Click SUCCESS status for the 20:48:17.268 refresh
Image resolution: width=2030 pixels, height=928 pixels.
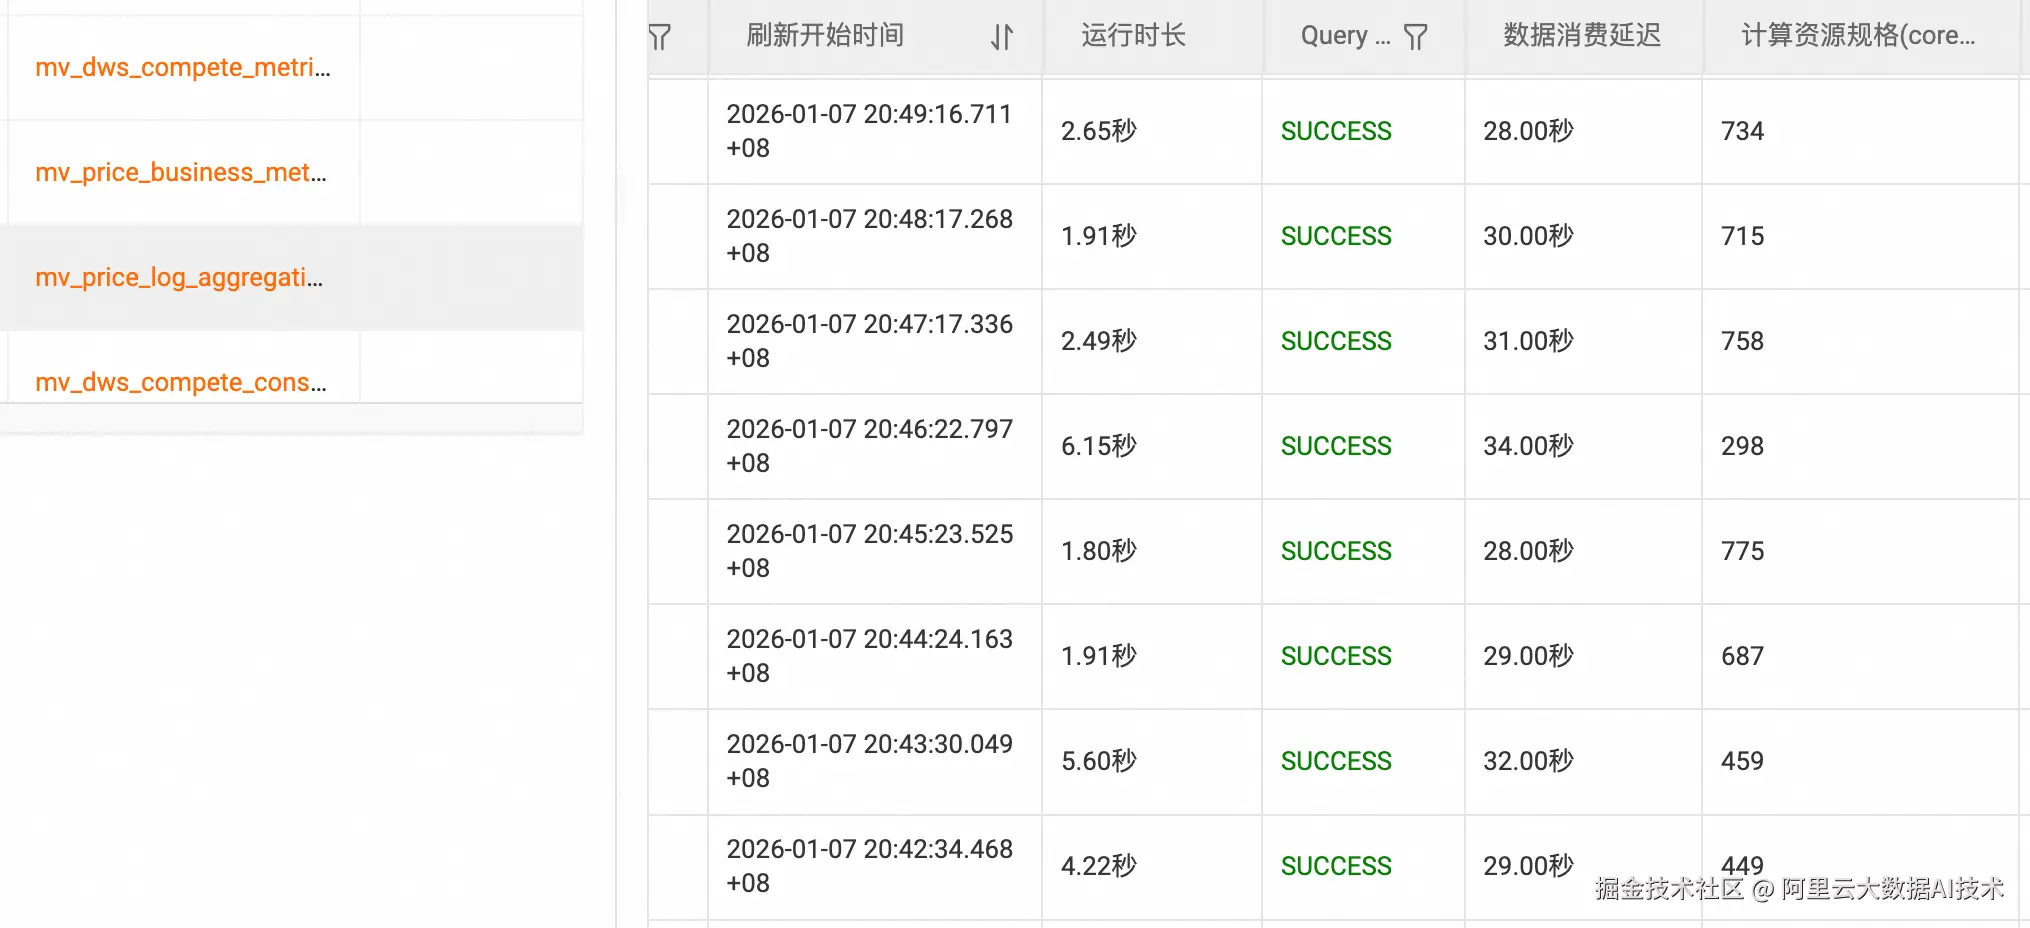point(1336,236)
